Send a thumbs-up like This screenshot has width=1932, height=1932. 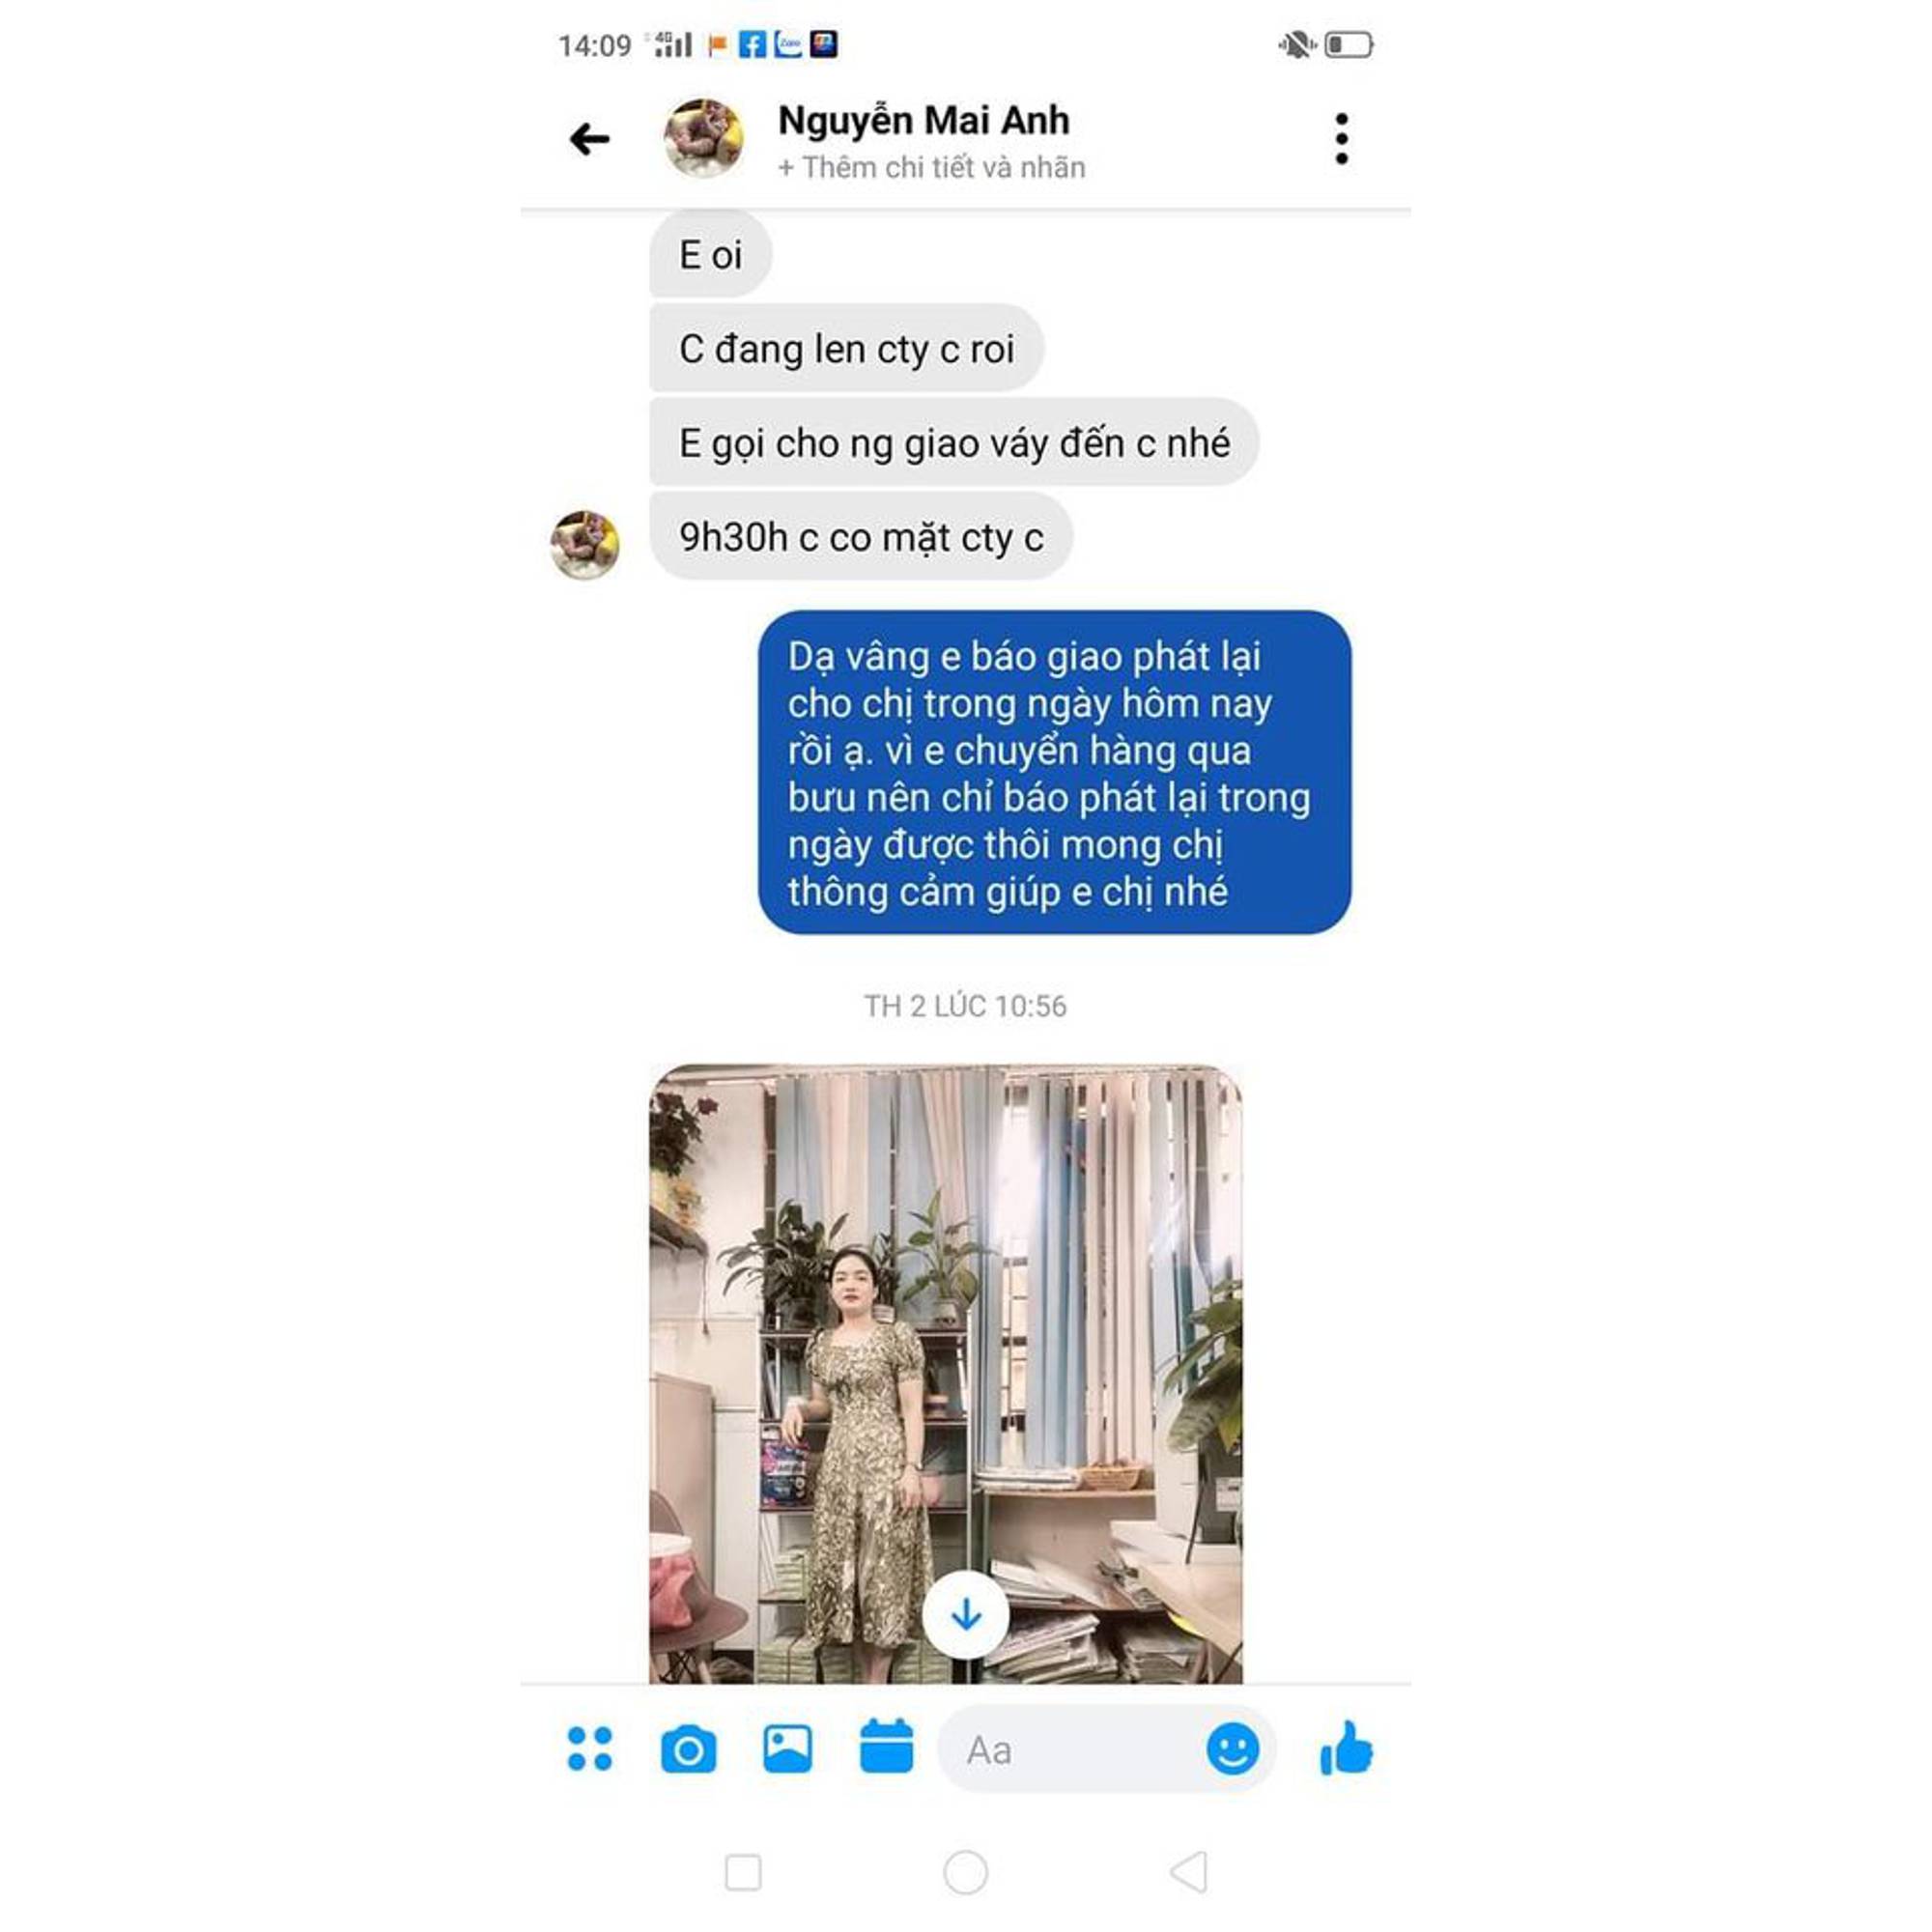[1346, 1748]
